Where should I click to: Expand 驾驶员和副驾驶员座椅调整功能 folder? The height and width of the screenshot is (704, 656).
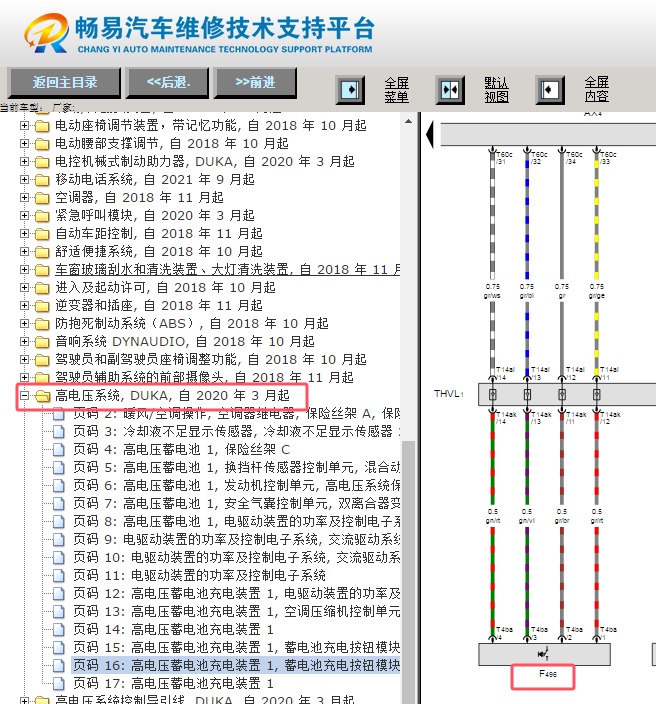[25, 359]
